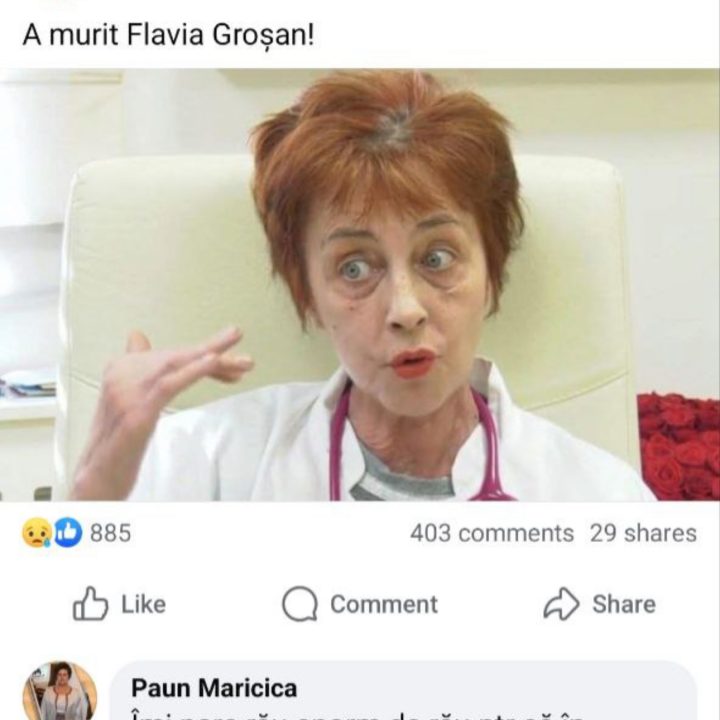The width and height of the screenshot is (720, 720).
Task: Click the 'Comment' text label
Action: click(383, 604)
